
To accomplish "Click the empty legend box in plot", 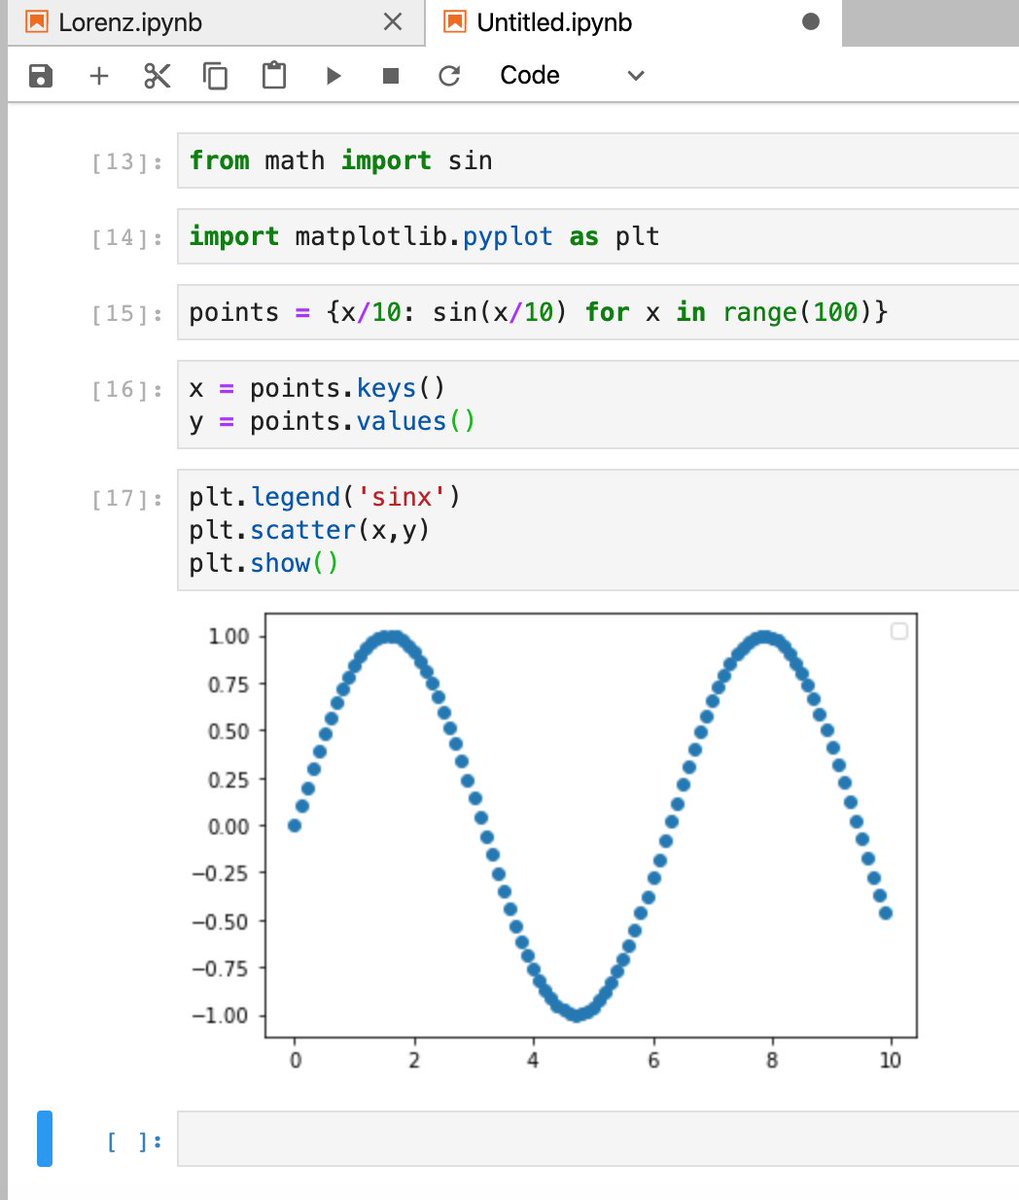I will click(899, 631).
